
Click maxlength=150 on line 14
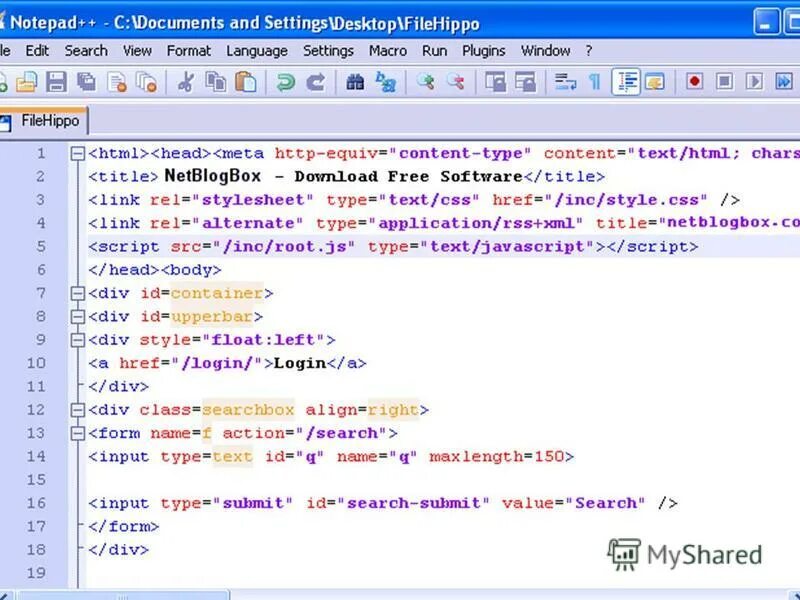click(x=496, y=457)
